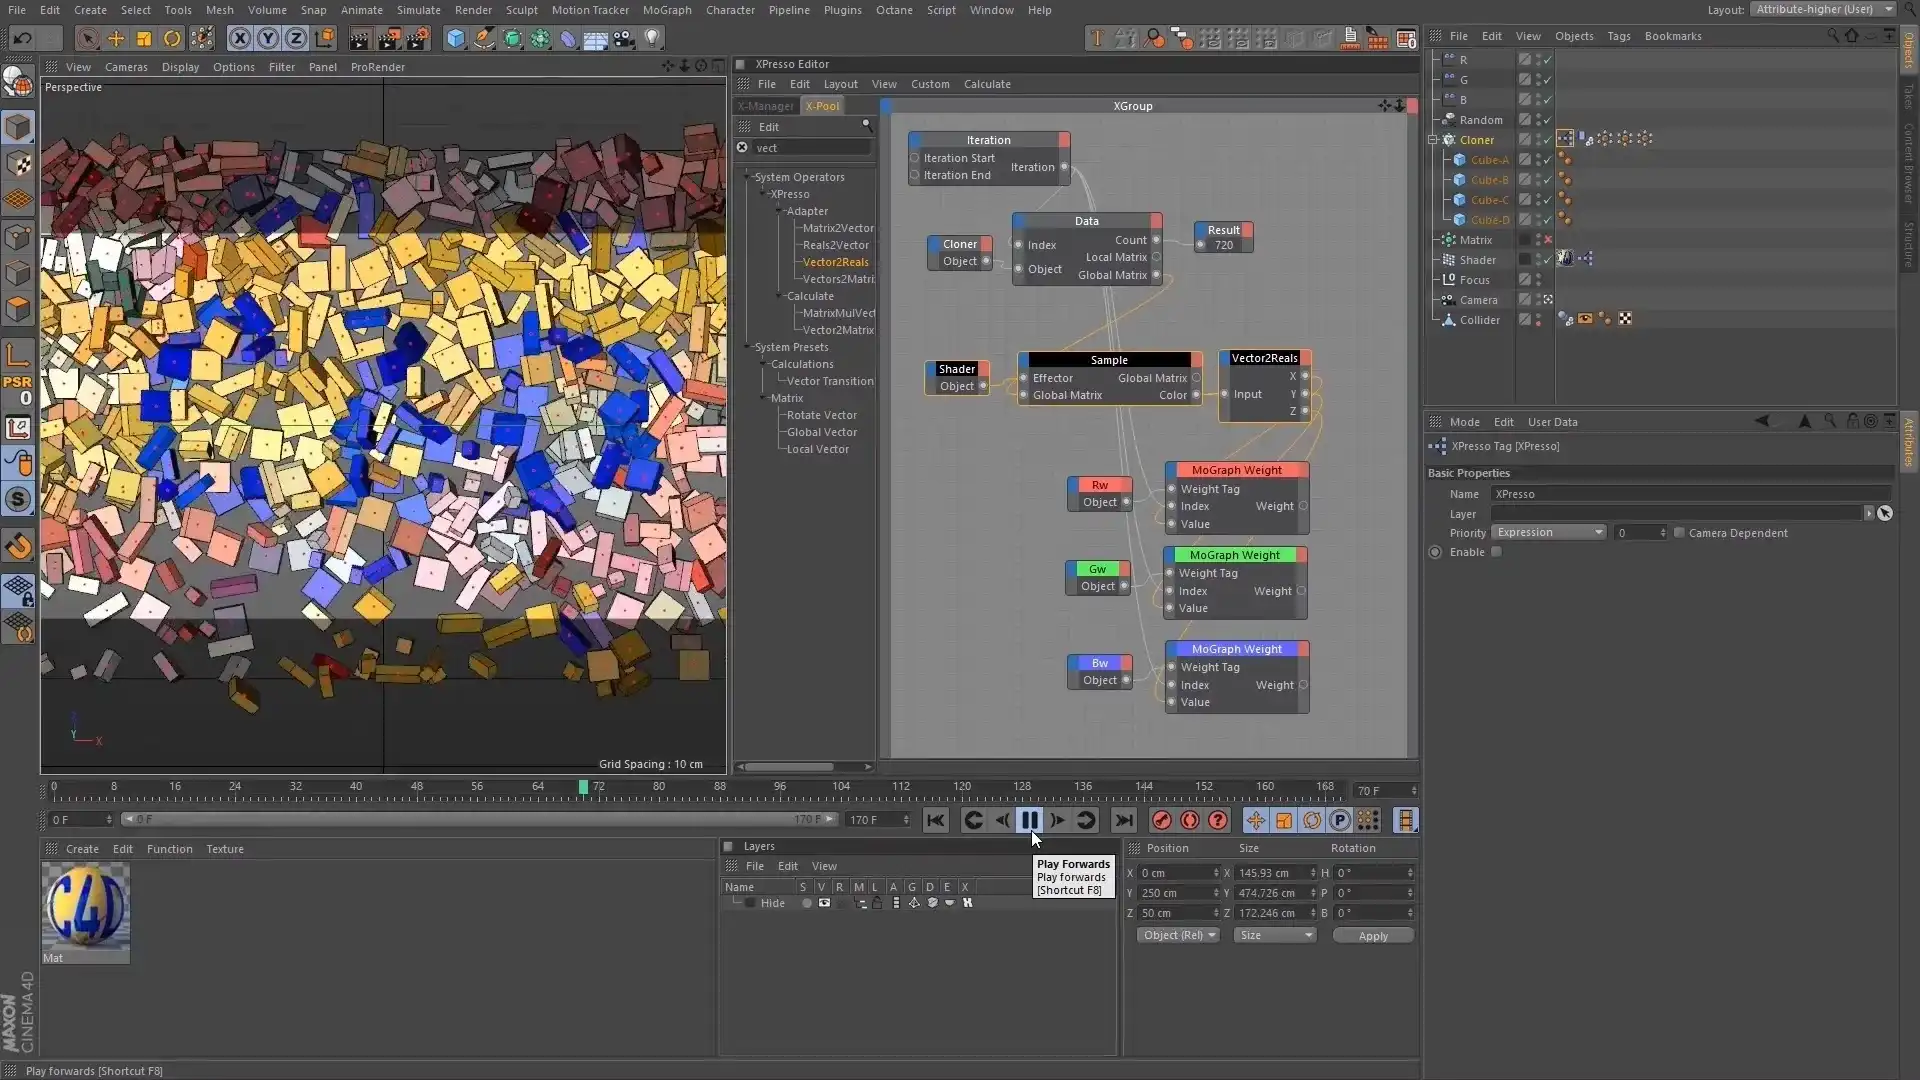The height and width of the screenshot is (1080, 1920).
Task: Select the Pen spline tool icon
Action: click(x=483, y=38)
